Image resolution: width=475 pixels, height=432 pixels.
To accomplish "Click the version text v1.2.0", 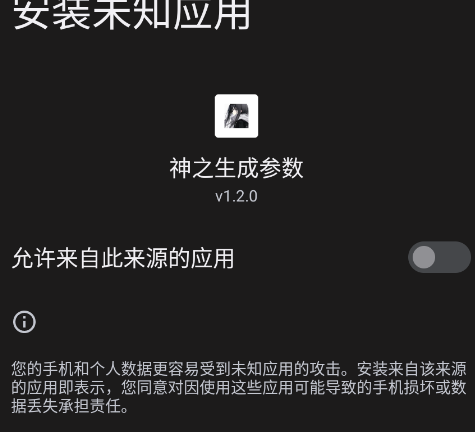I will 236,196.
